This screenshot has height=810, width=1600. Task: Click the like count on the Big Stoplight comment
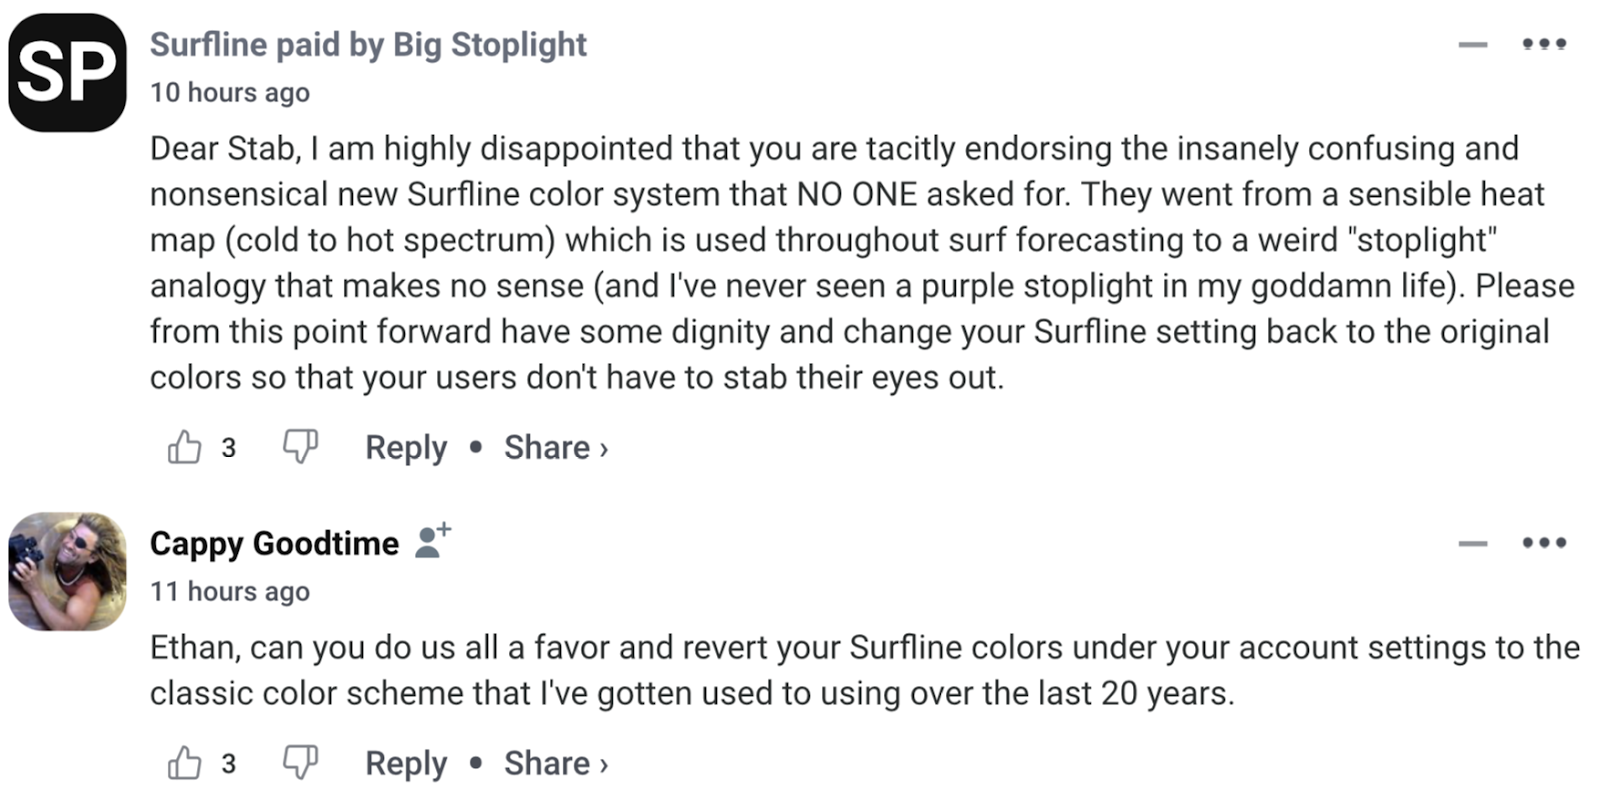[228, 448]
